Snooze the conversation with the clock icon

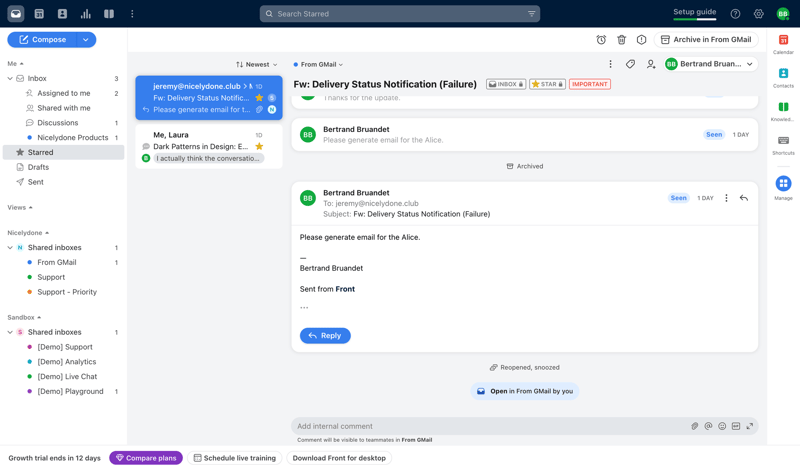(x=601, y=39)
